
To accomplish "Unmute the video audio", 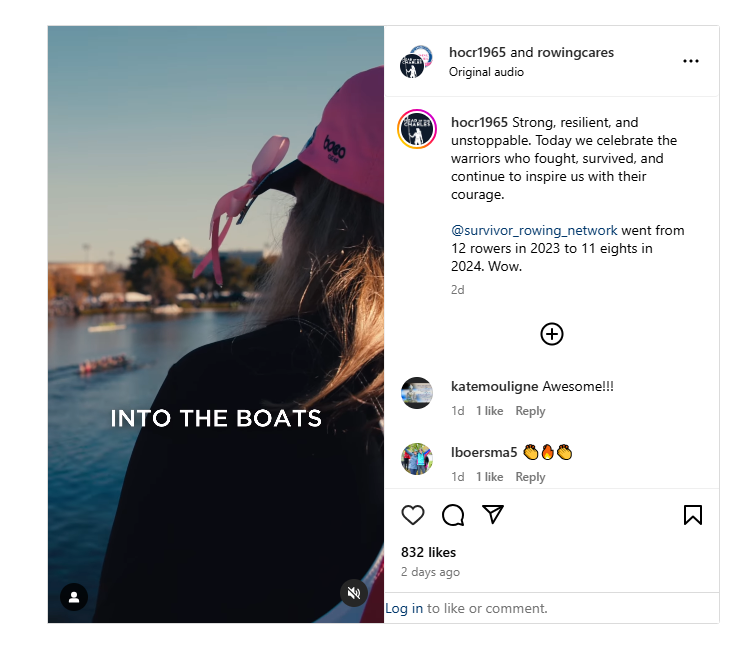I will (x=353, y=593).
